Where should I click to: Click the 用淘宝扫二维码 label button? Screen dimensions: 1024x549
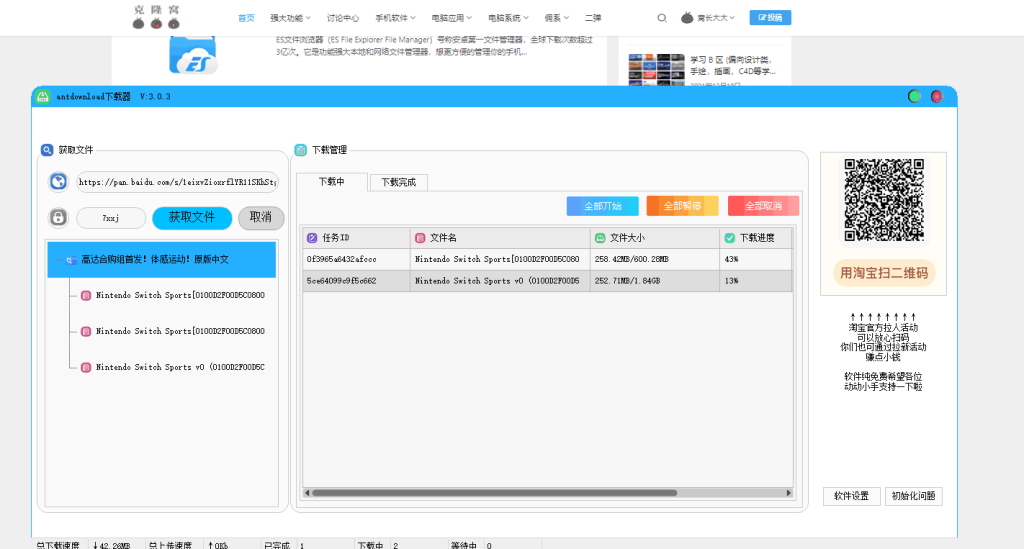point(884,273)
